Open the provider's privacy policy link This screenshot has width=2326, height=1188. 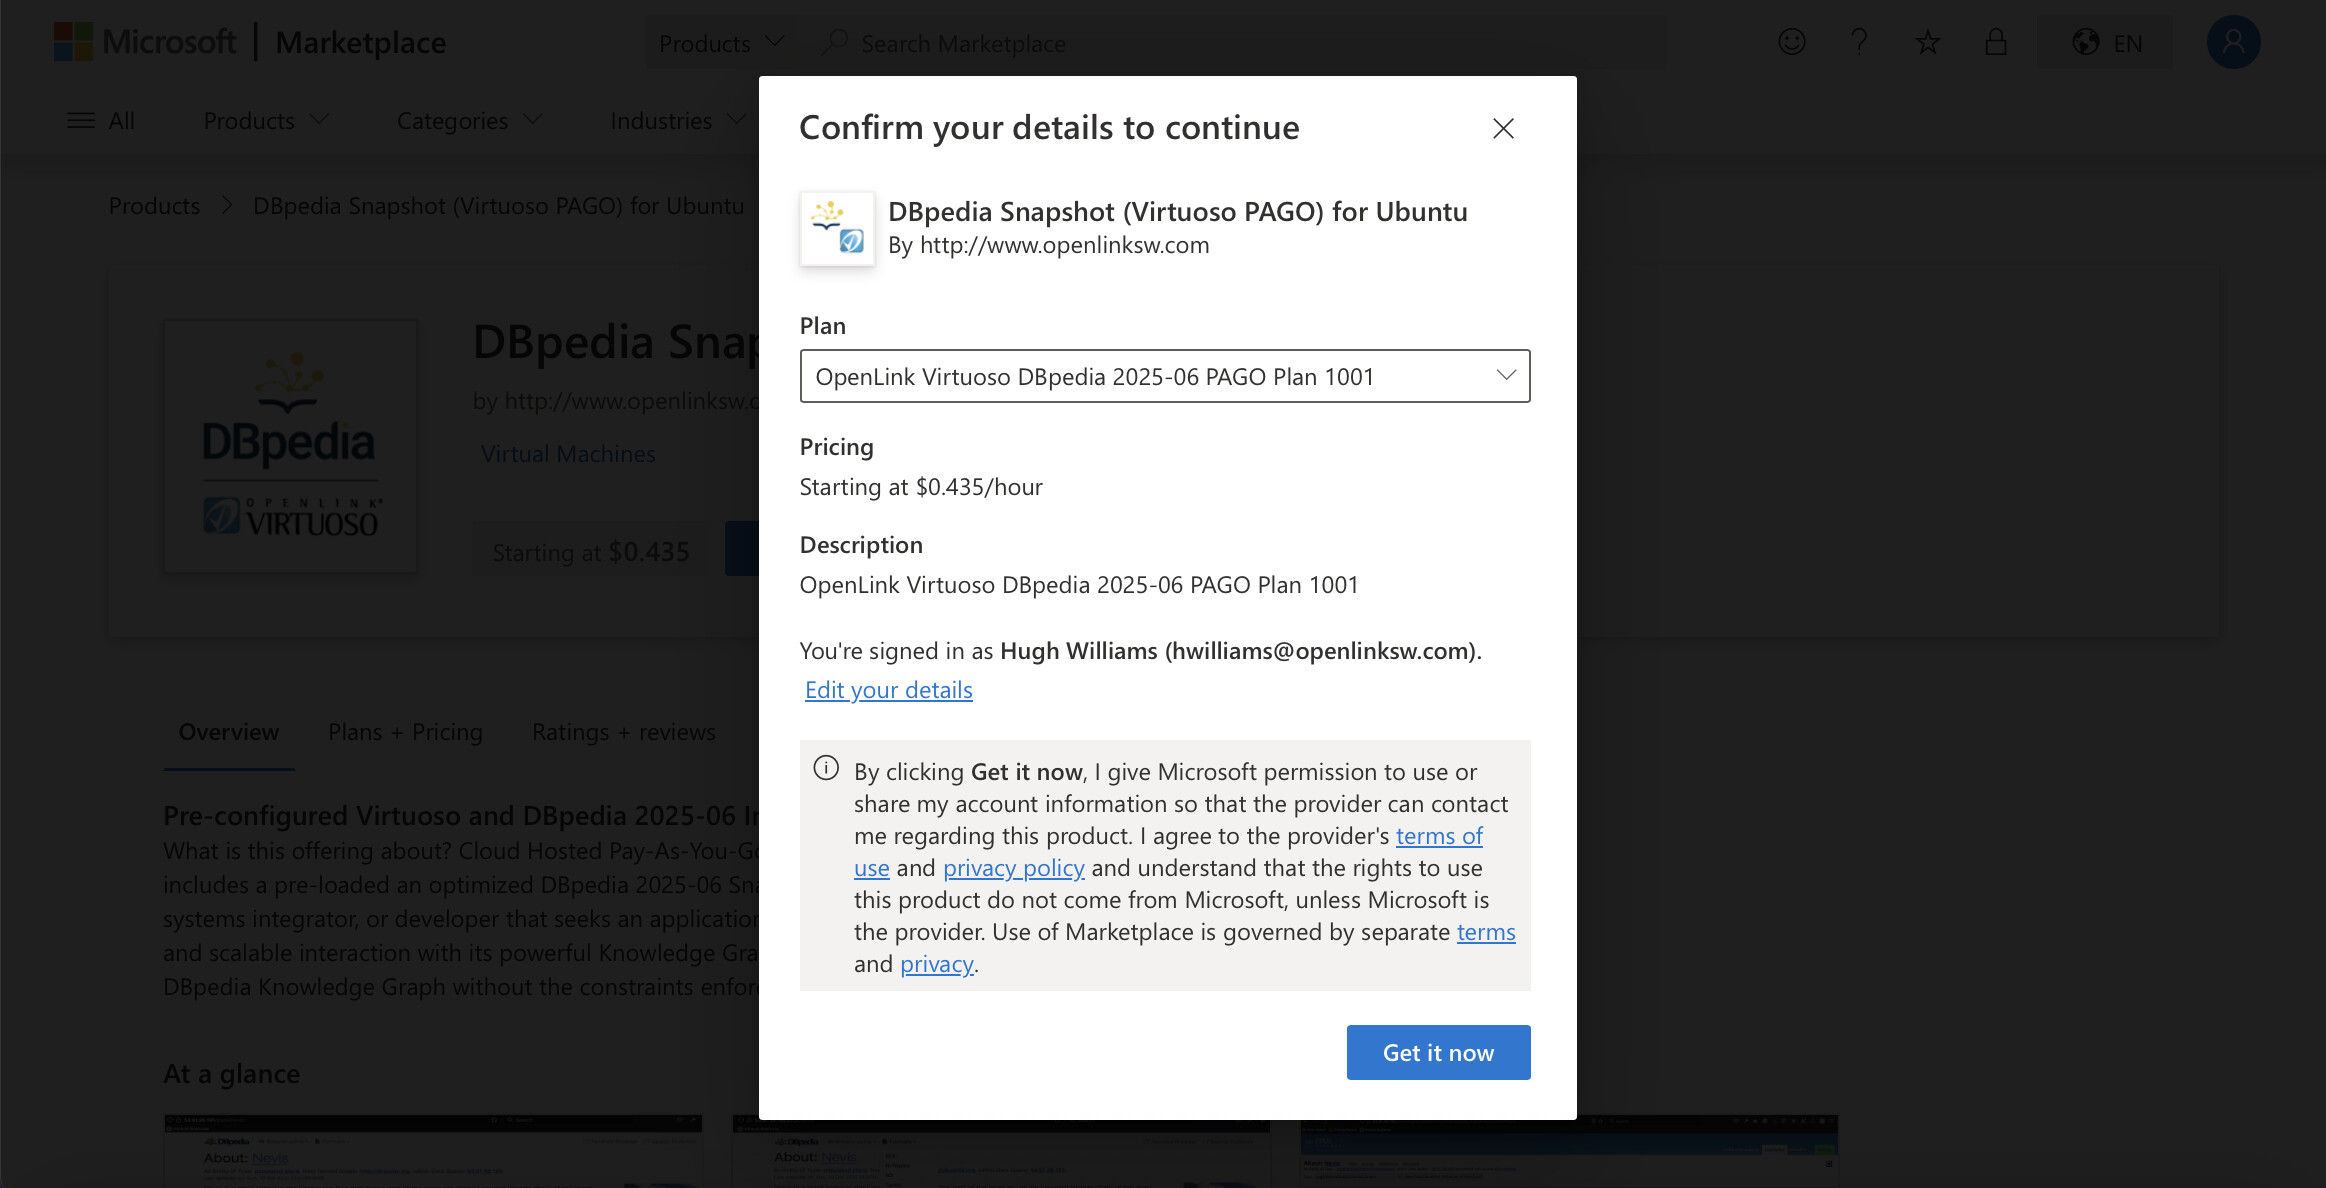[x=1013, y=868]
